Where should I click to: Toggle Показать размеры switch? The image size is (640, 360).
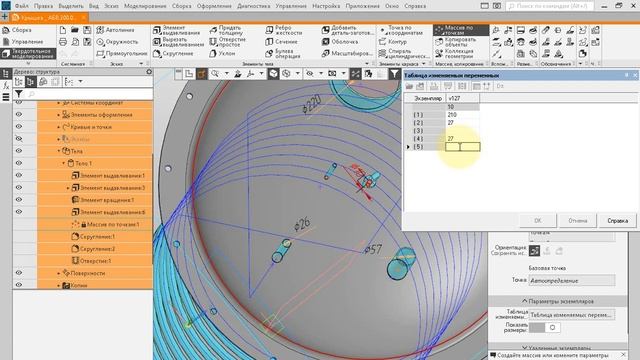(x=544, y=327)
